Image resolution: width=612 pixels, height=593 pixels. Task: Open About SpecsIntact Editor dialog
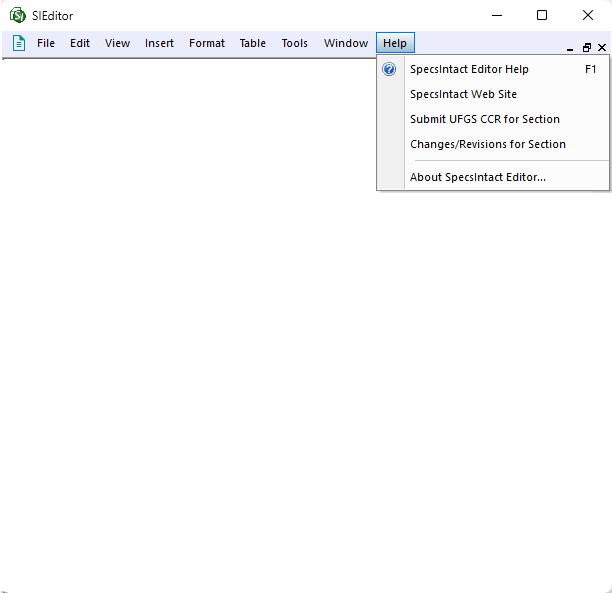[x=493, y=177]
